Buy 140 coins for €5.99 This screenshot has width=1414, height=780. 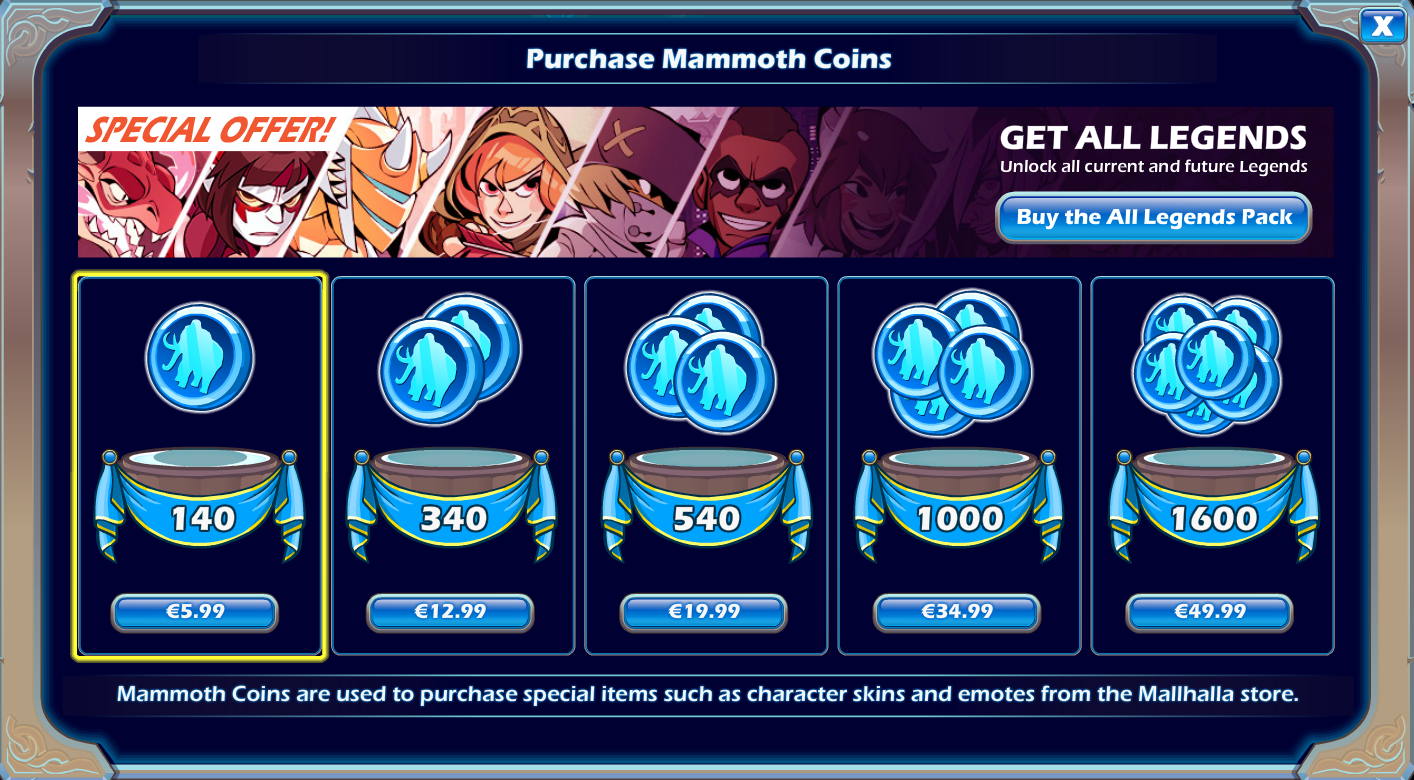(195, 612)
